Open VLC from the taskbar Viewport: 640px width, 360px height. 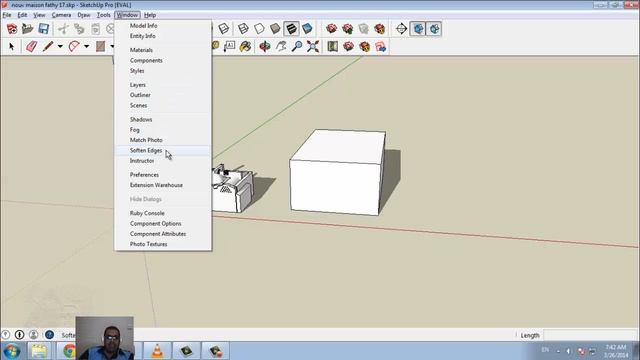pyautogui.click(x=157, y=351)
